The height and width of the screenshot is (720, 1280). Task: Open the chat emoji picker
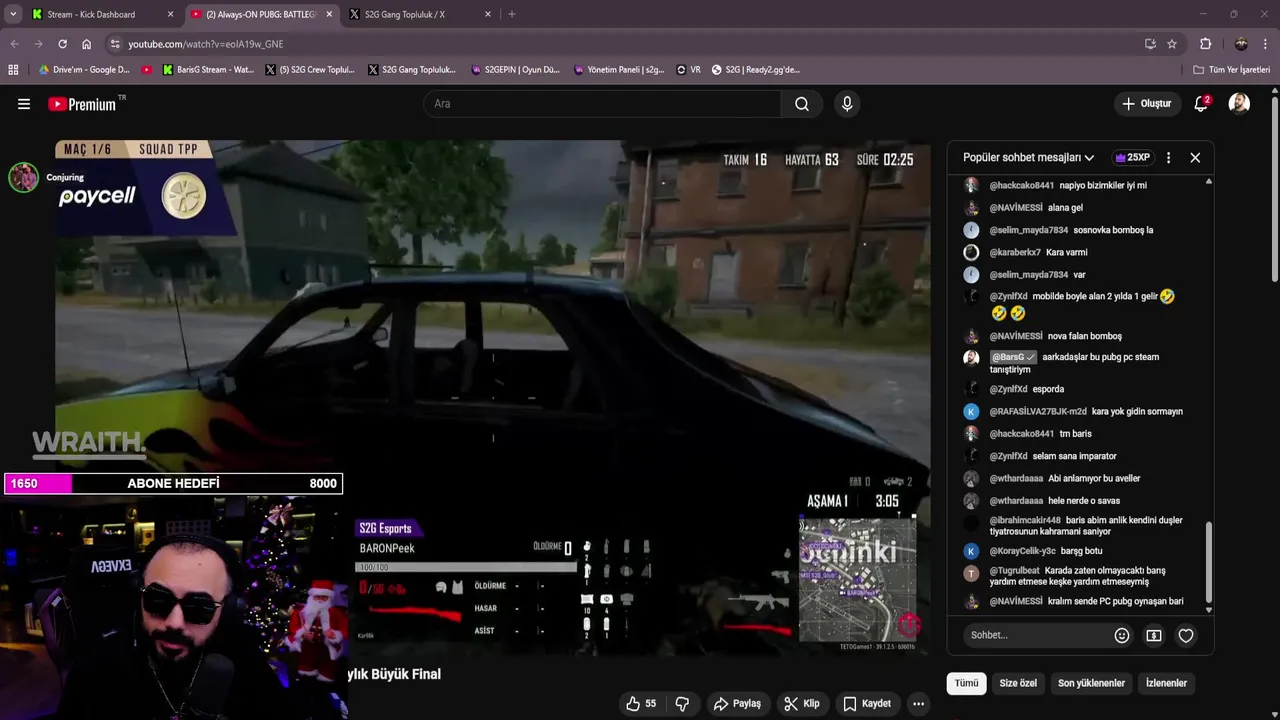coord(1122,635)
